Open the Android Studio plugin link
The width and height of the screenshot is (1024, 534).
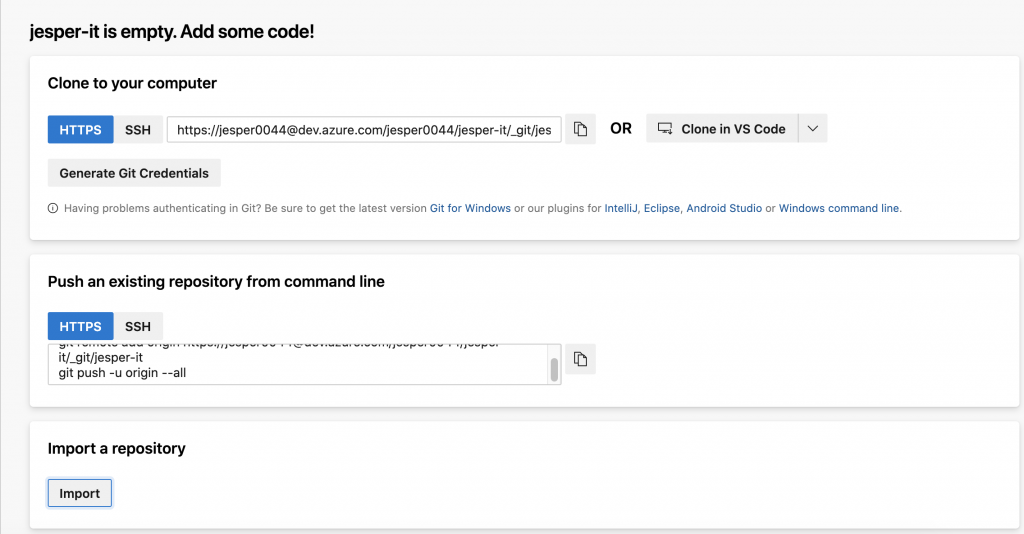(x=724, y=208)
